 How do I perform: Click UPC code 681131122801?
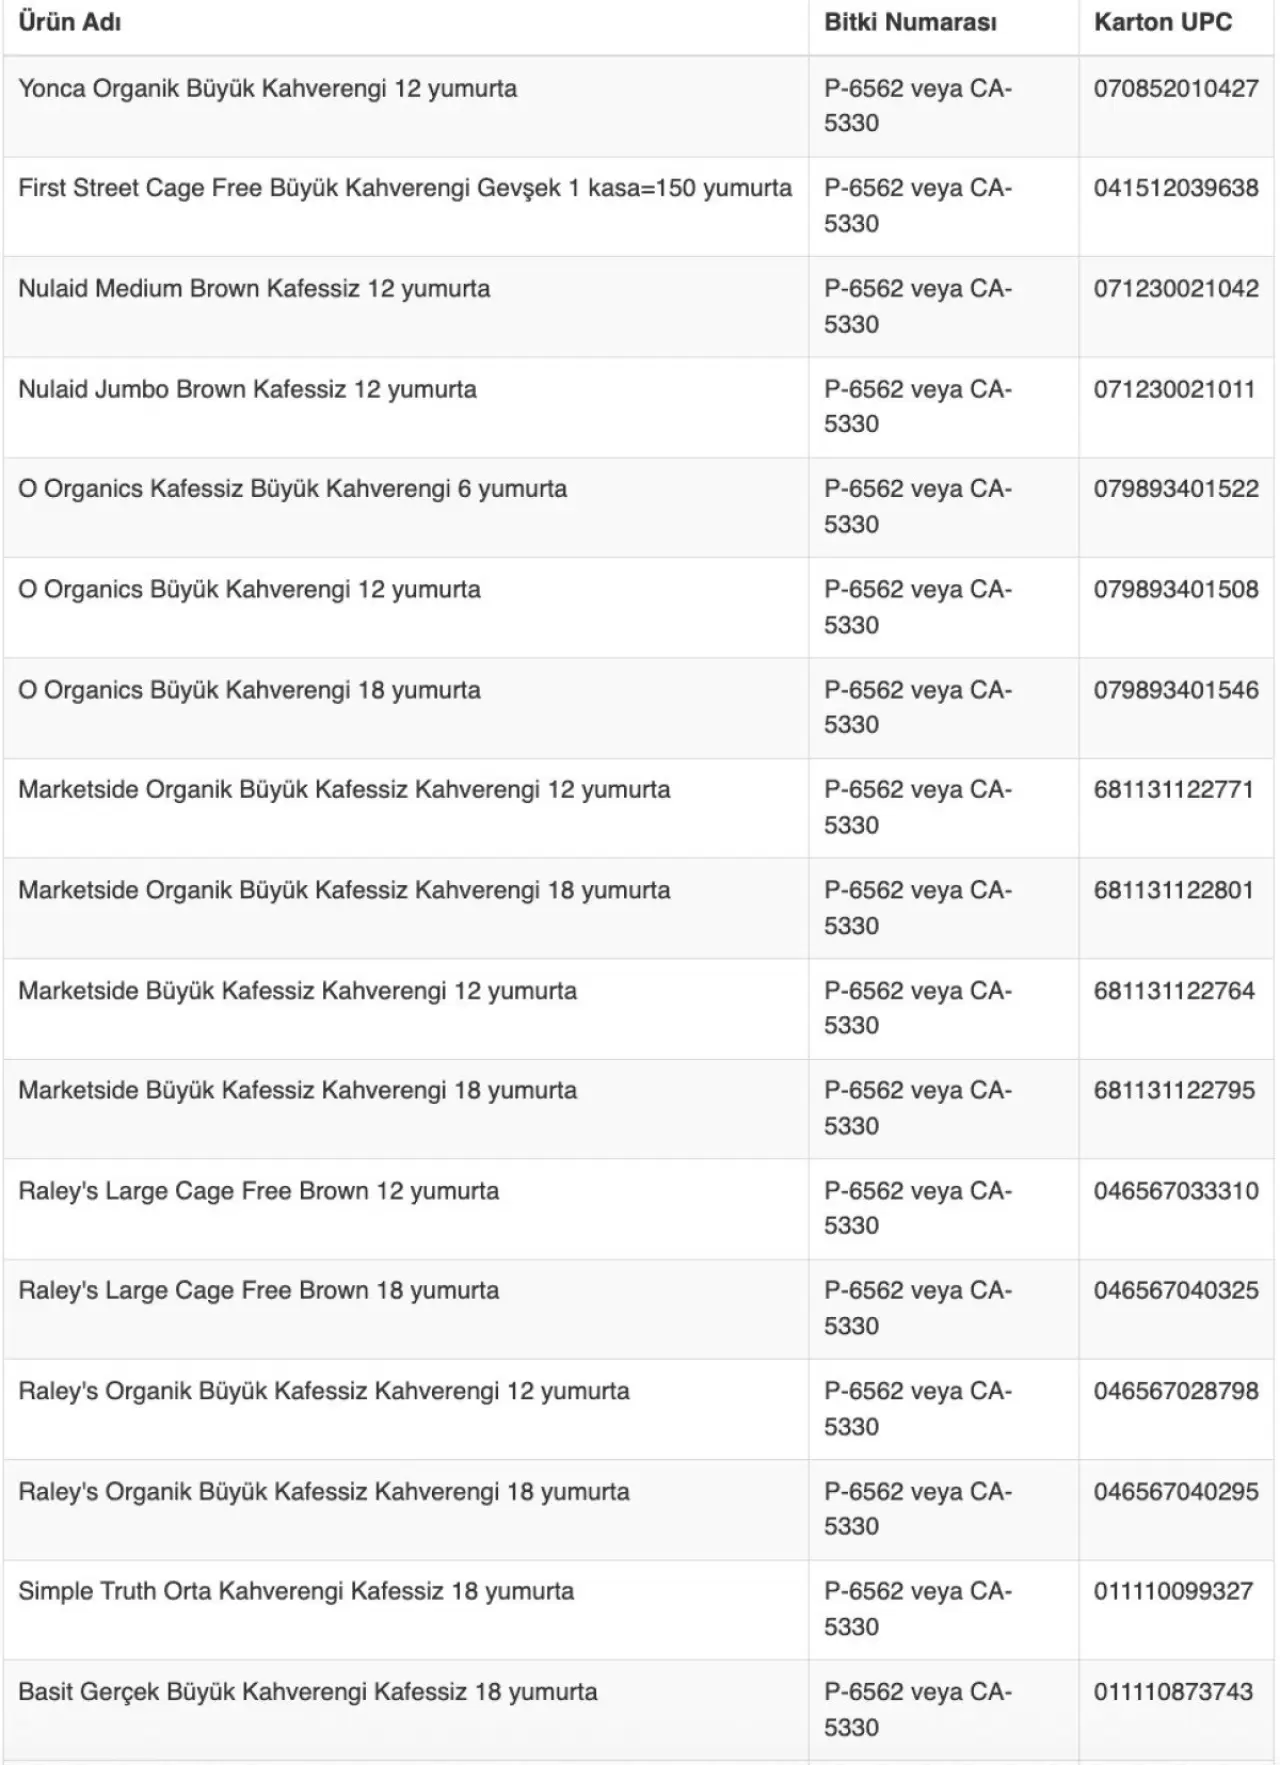(x=1174, y=890)
